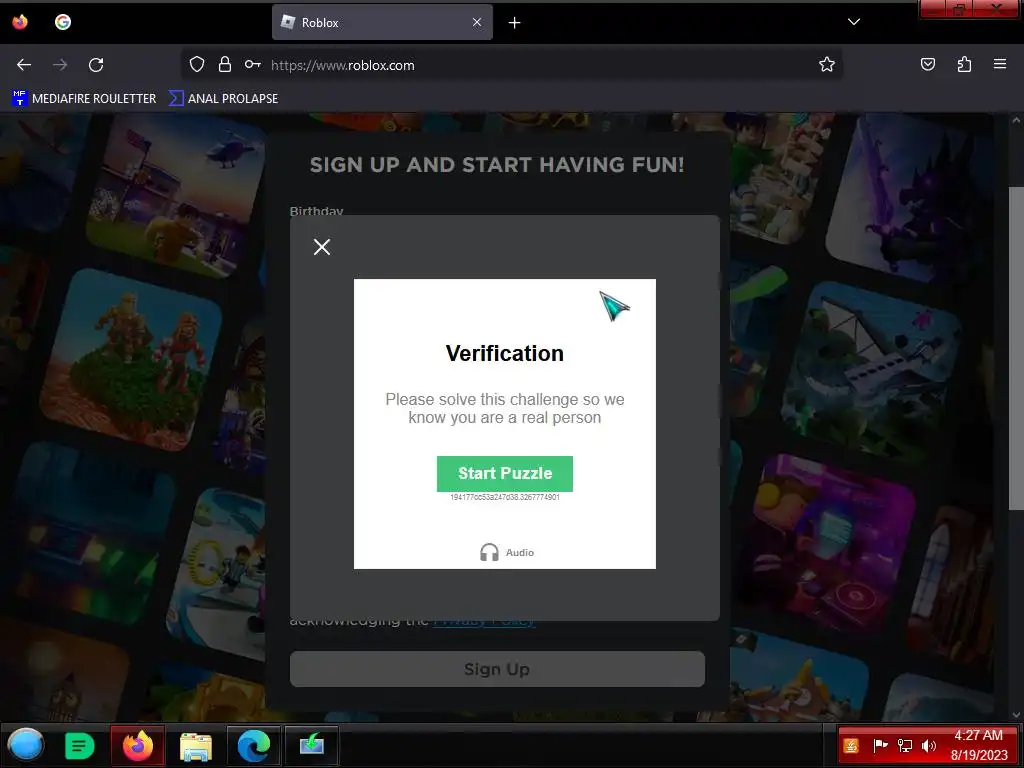Close the verification dialog with the X
This screenshot has width=1024, height=768.
click(322, 247)
